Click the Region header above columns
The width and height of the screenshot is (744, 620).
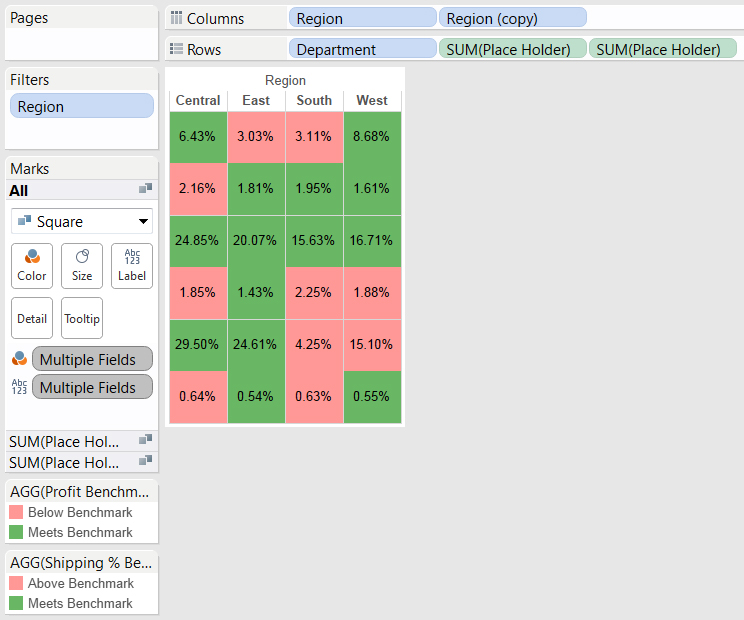coord(285,80)
